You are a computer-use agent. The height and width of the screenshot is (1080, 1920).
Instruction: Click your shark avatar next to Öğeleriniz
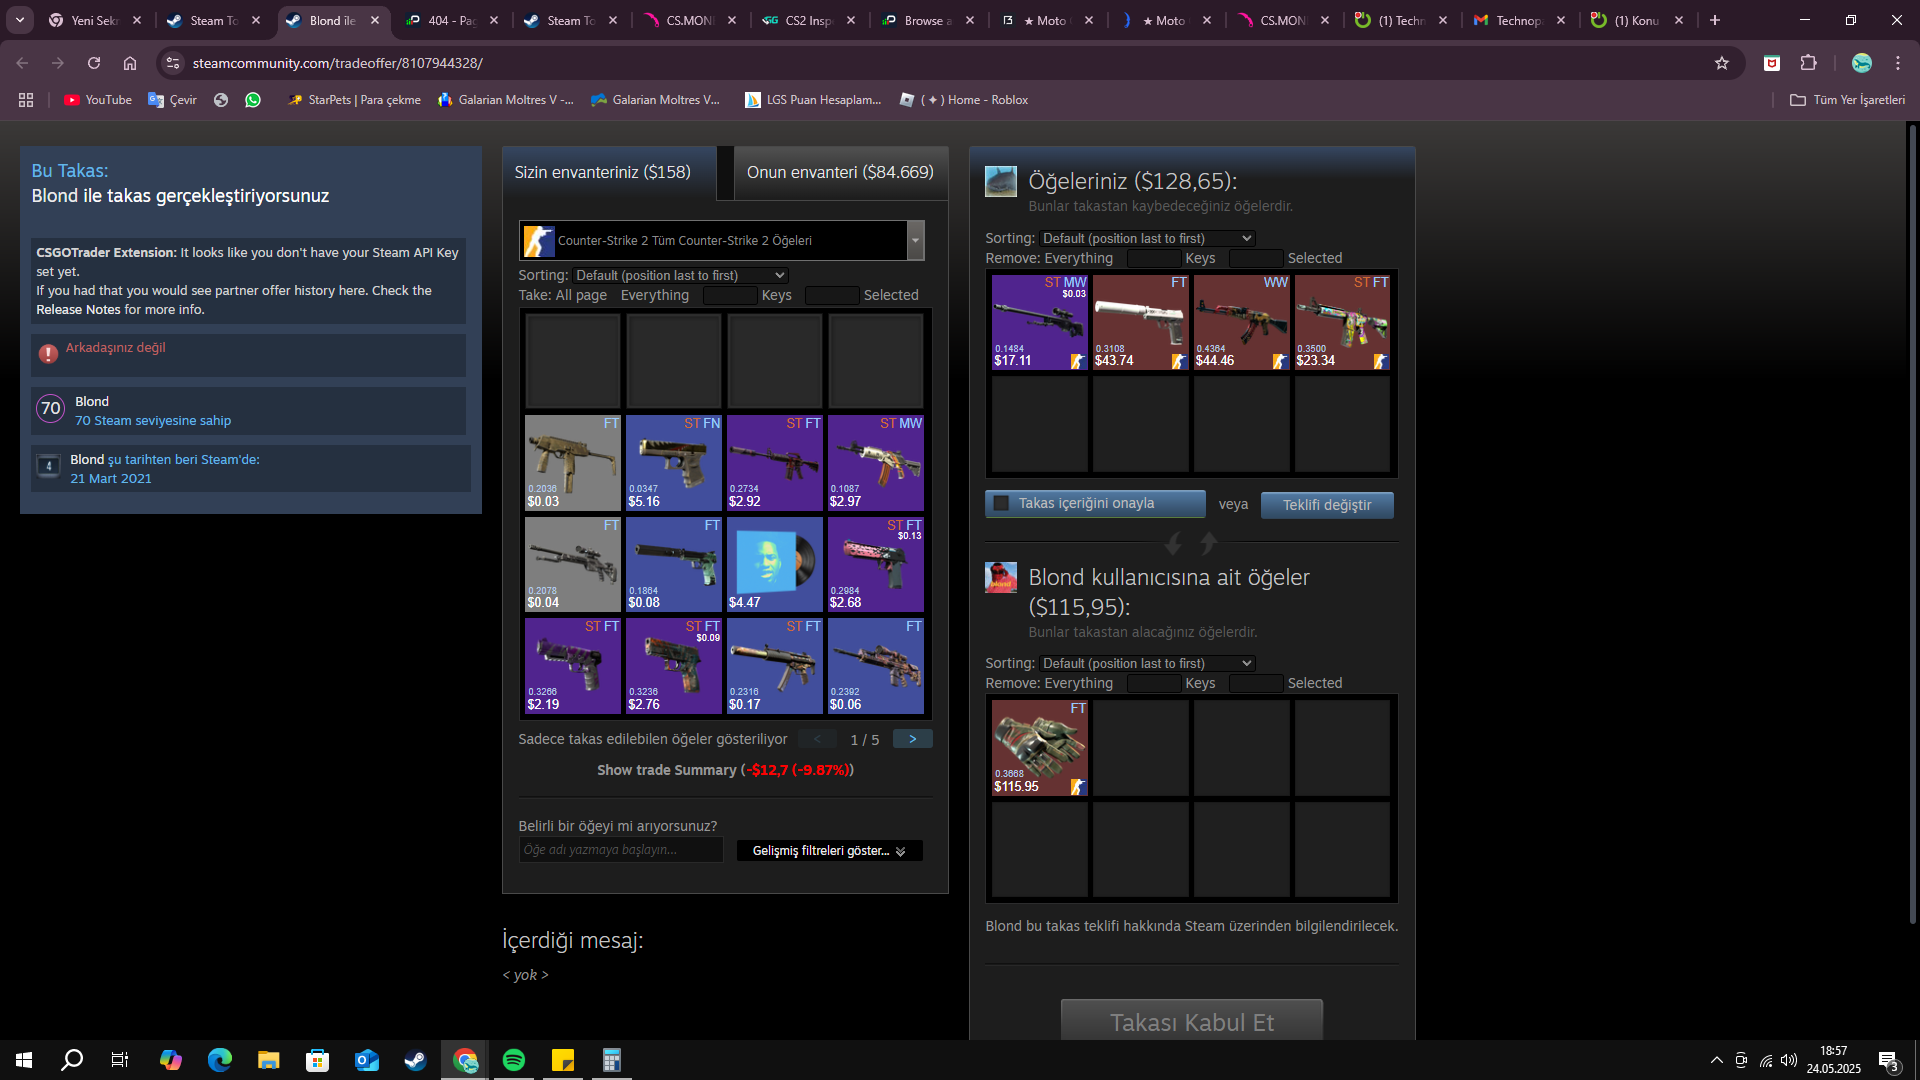coord(1001,182)
